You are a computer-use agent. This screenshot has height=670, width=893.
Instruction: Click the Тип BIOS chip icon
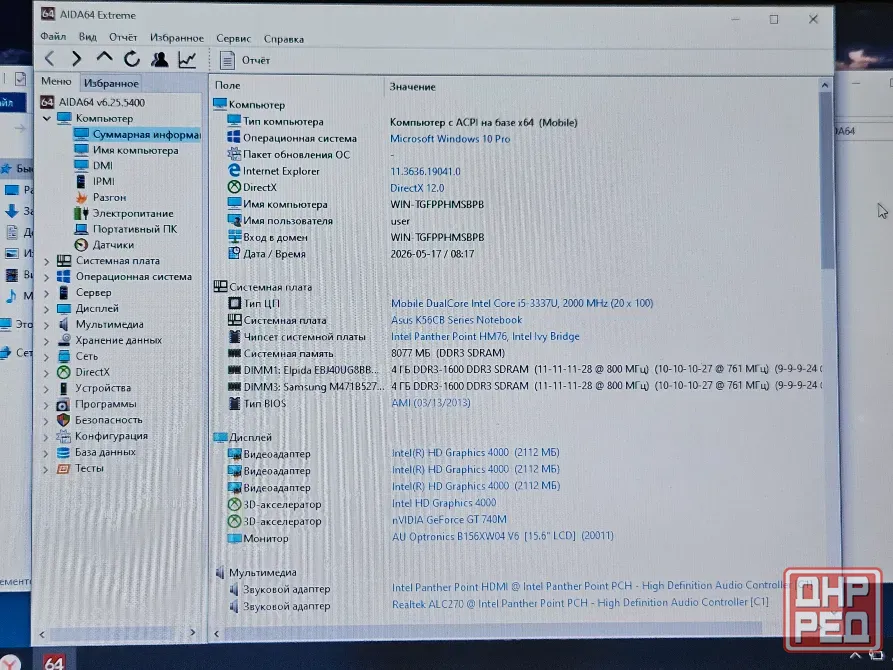[234, 403]
